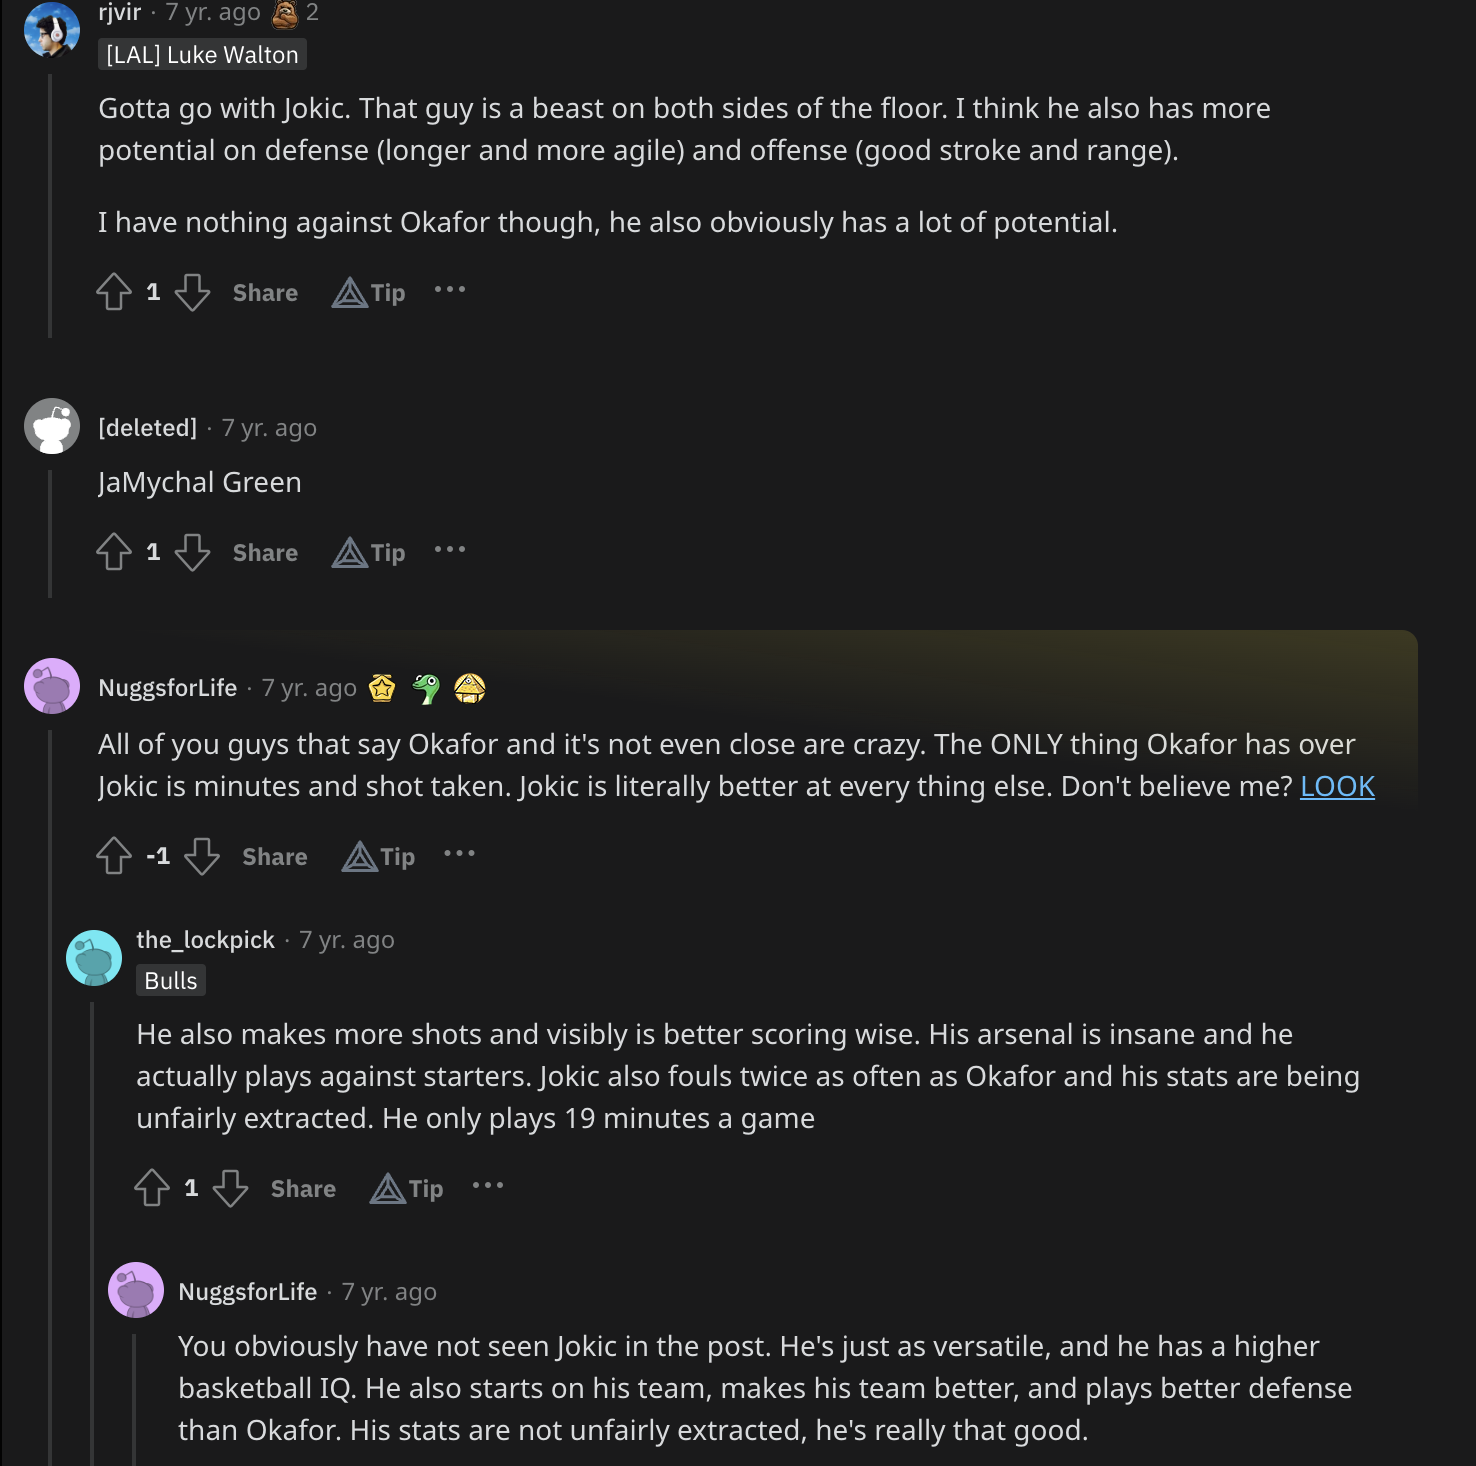Tip NuggsforLife's top-level comment
The height and width of the screenshot is (1466, 1476).
click(x=379, y=857)
